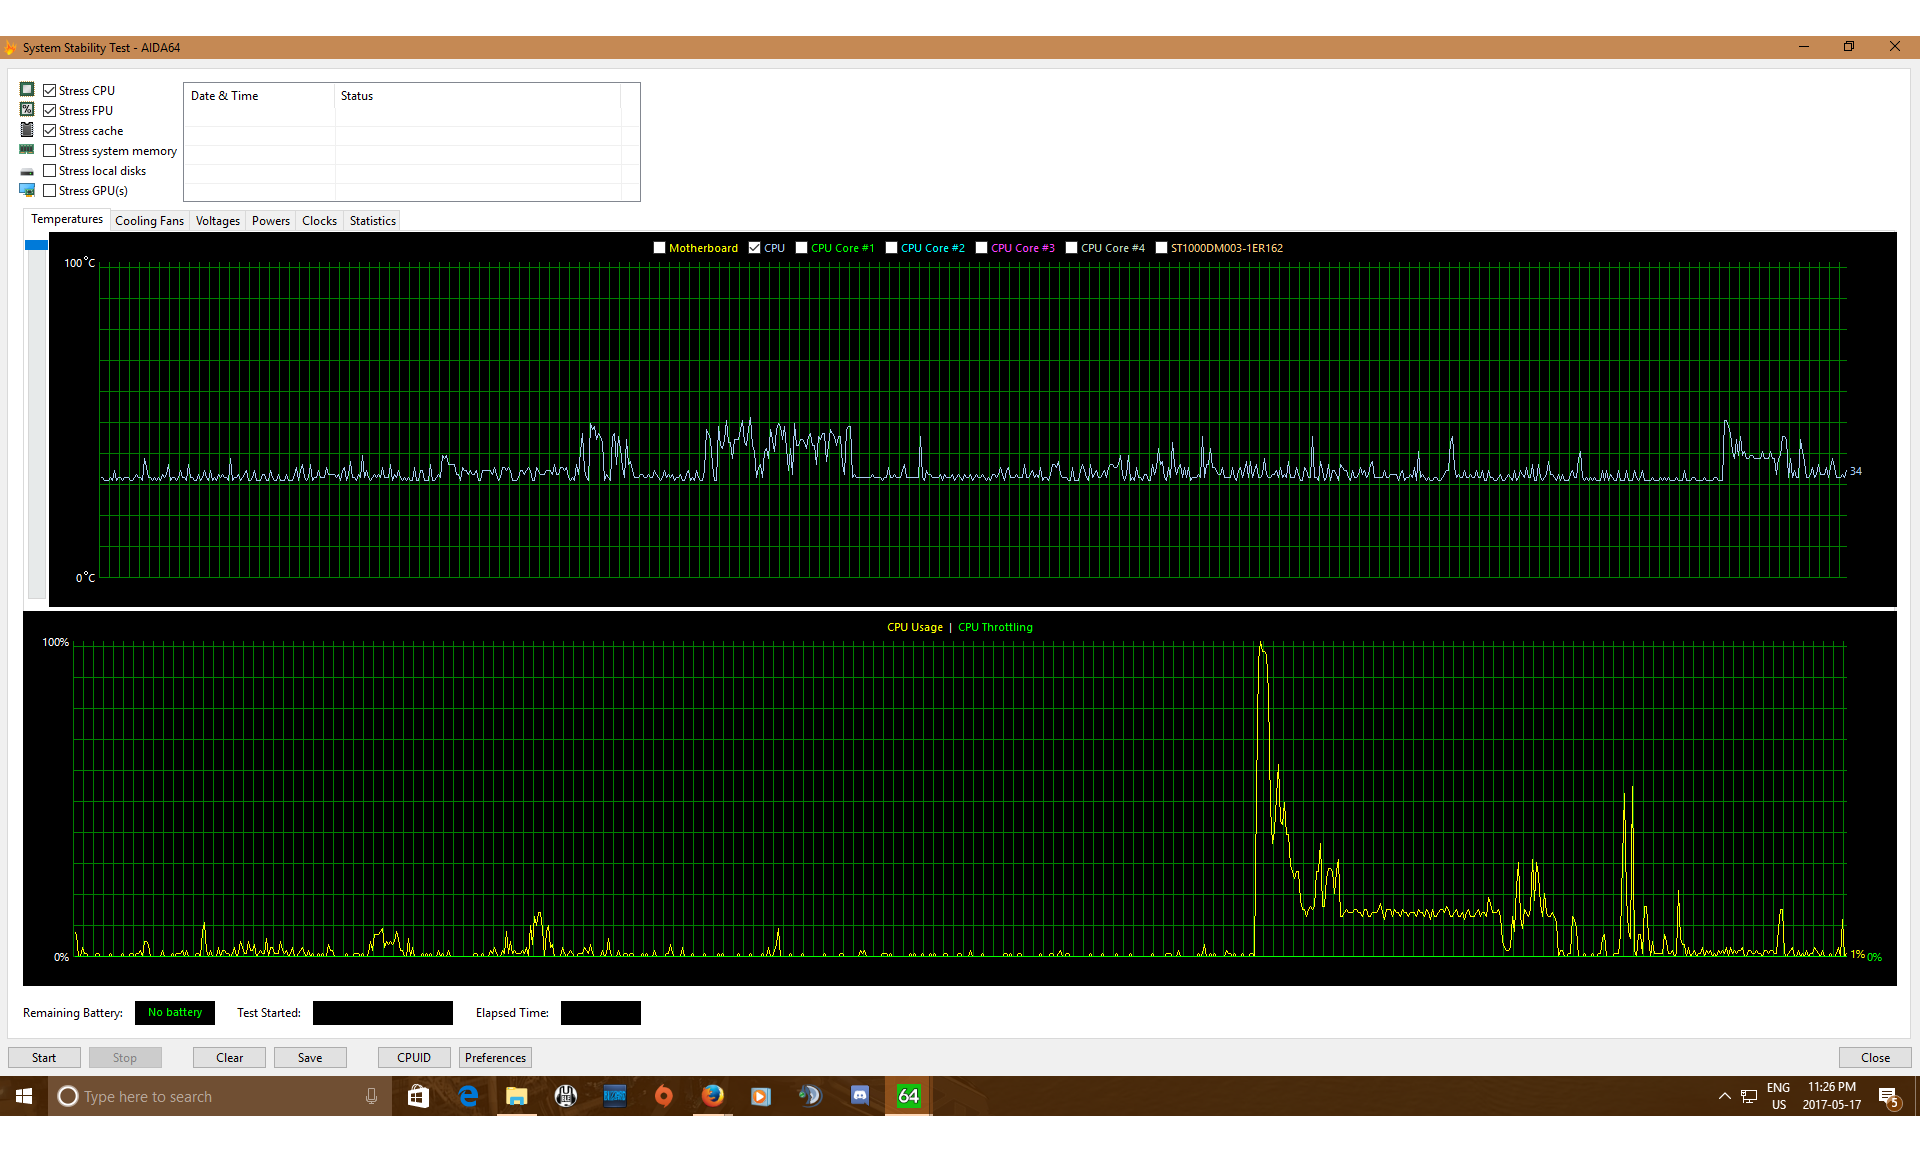Viewport: 1920px width, 1152px height.
Task: Open Blizzard app from taskbar
Action: point(614,1096)
